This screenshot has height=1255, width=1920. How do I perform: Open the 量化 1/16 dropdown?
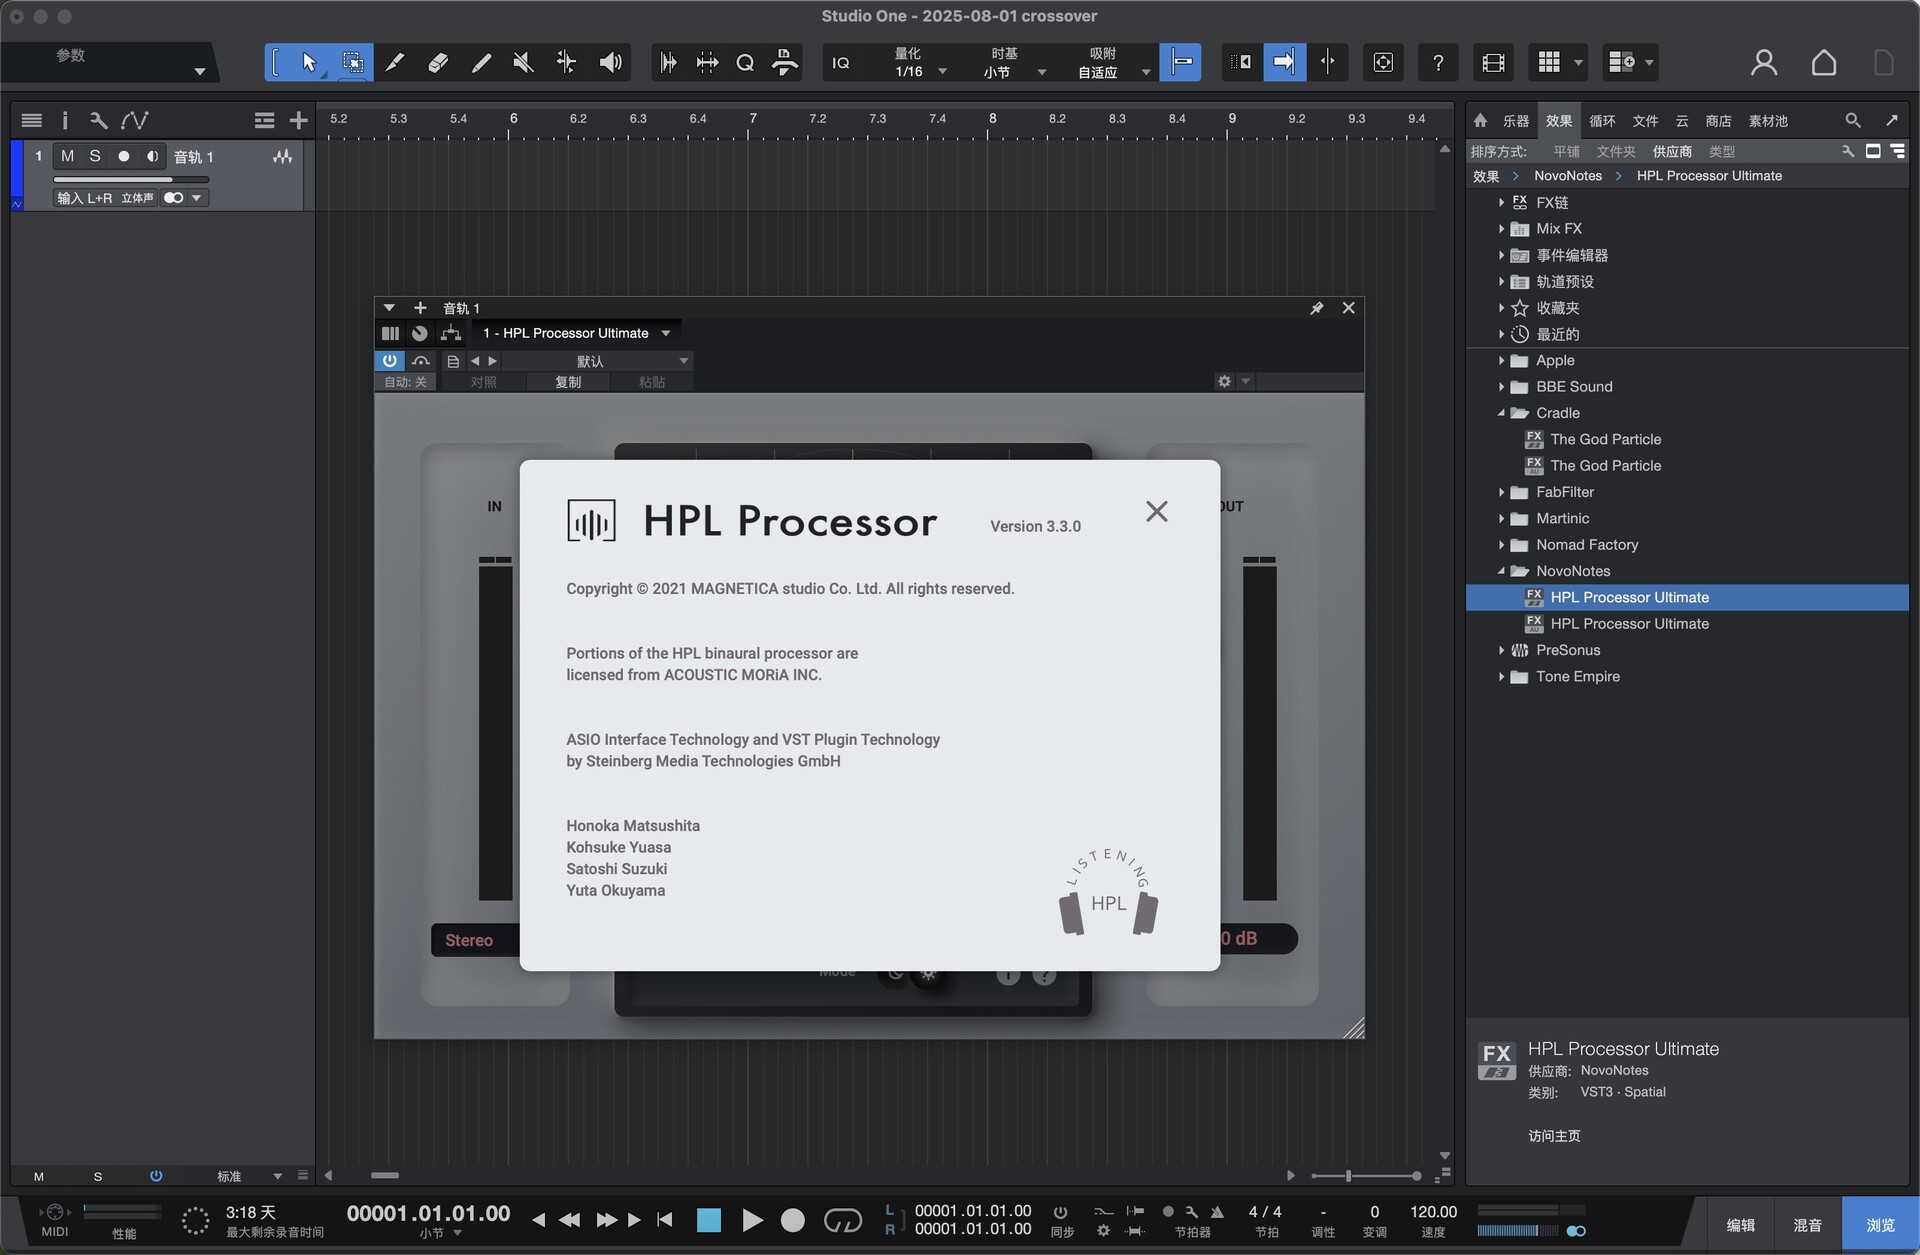920,62
